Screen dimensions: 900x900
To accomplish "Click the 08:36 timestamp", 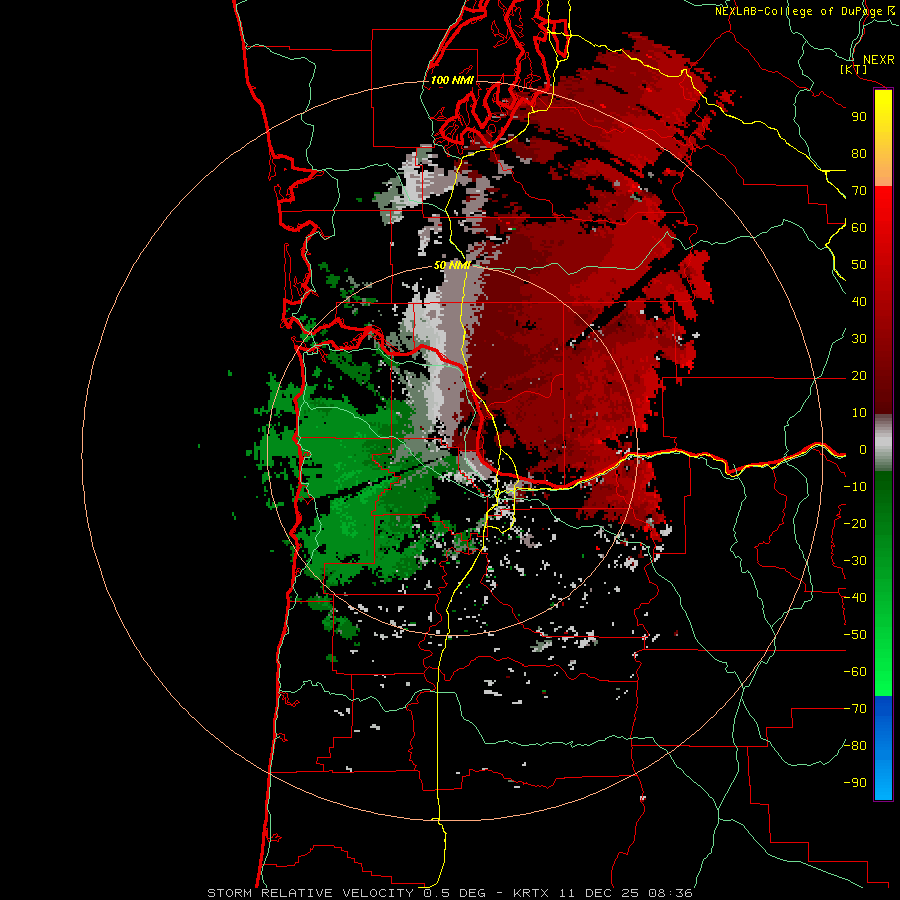I will click(670, 893).
